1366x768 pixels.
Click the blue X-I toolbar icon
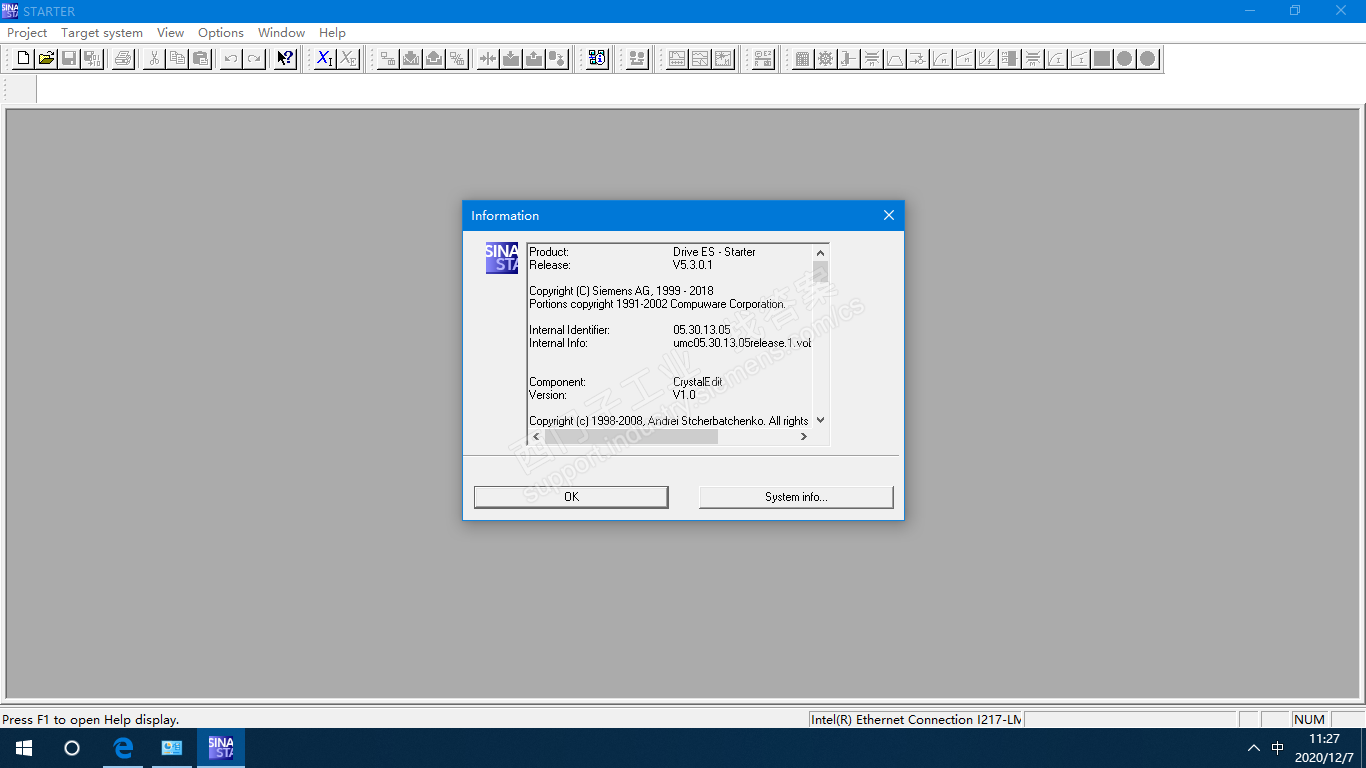pos(325,58)
